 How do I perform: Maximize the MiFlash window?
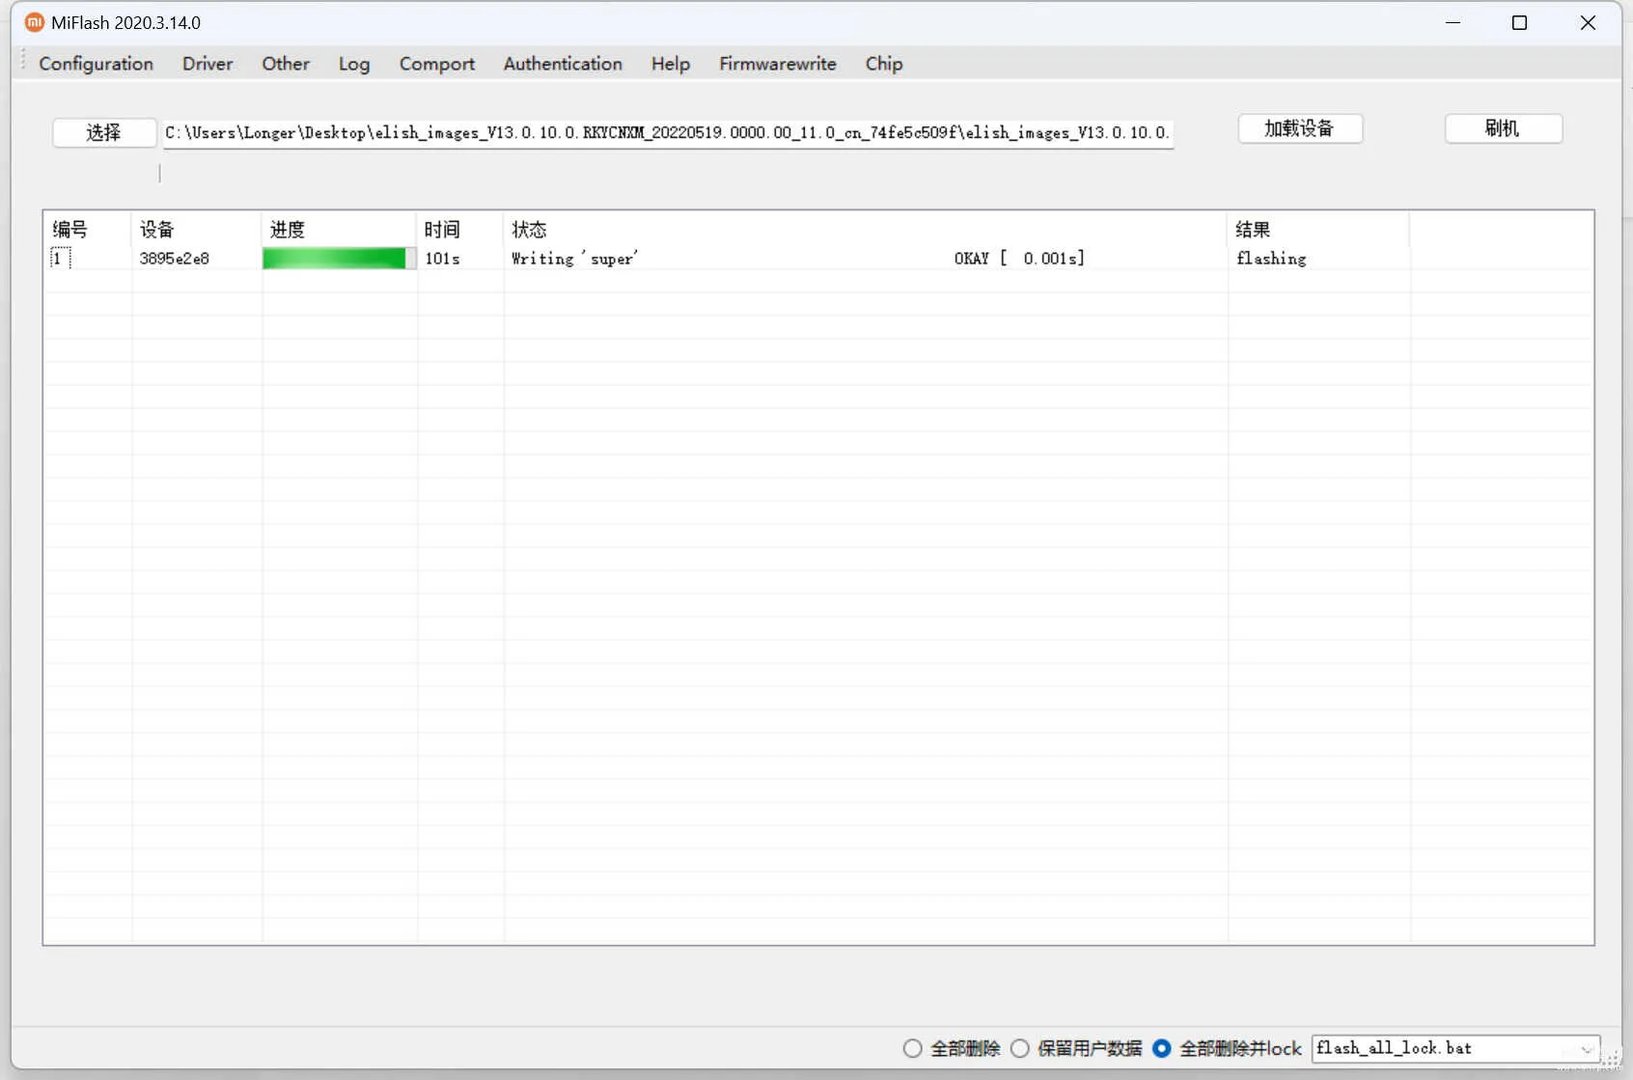[1519, 23]
